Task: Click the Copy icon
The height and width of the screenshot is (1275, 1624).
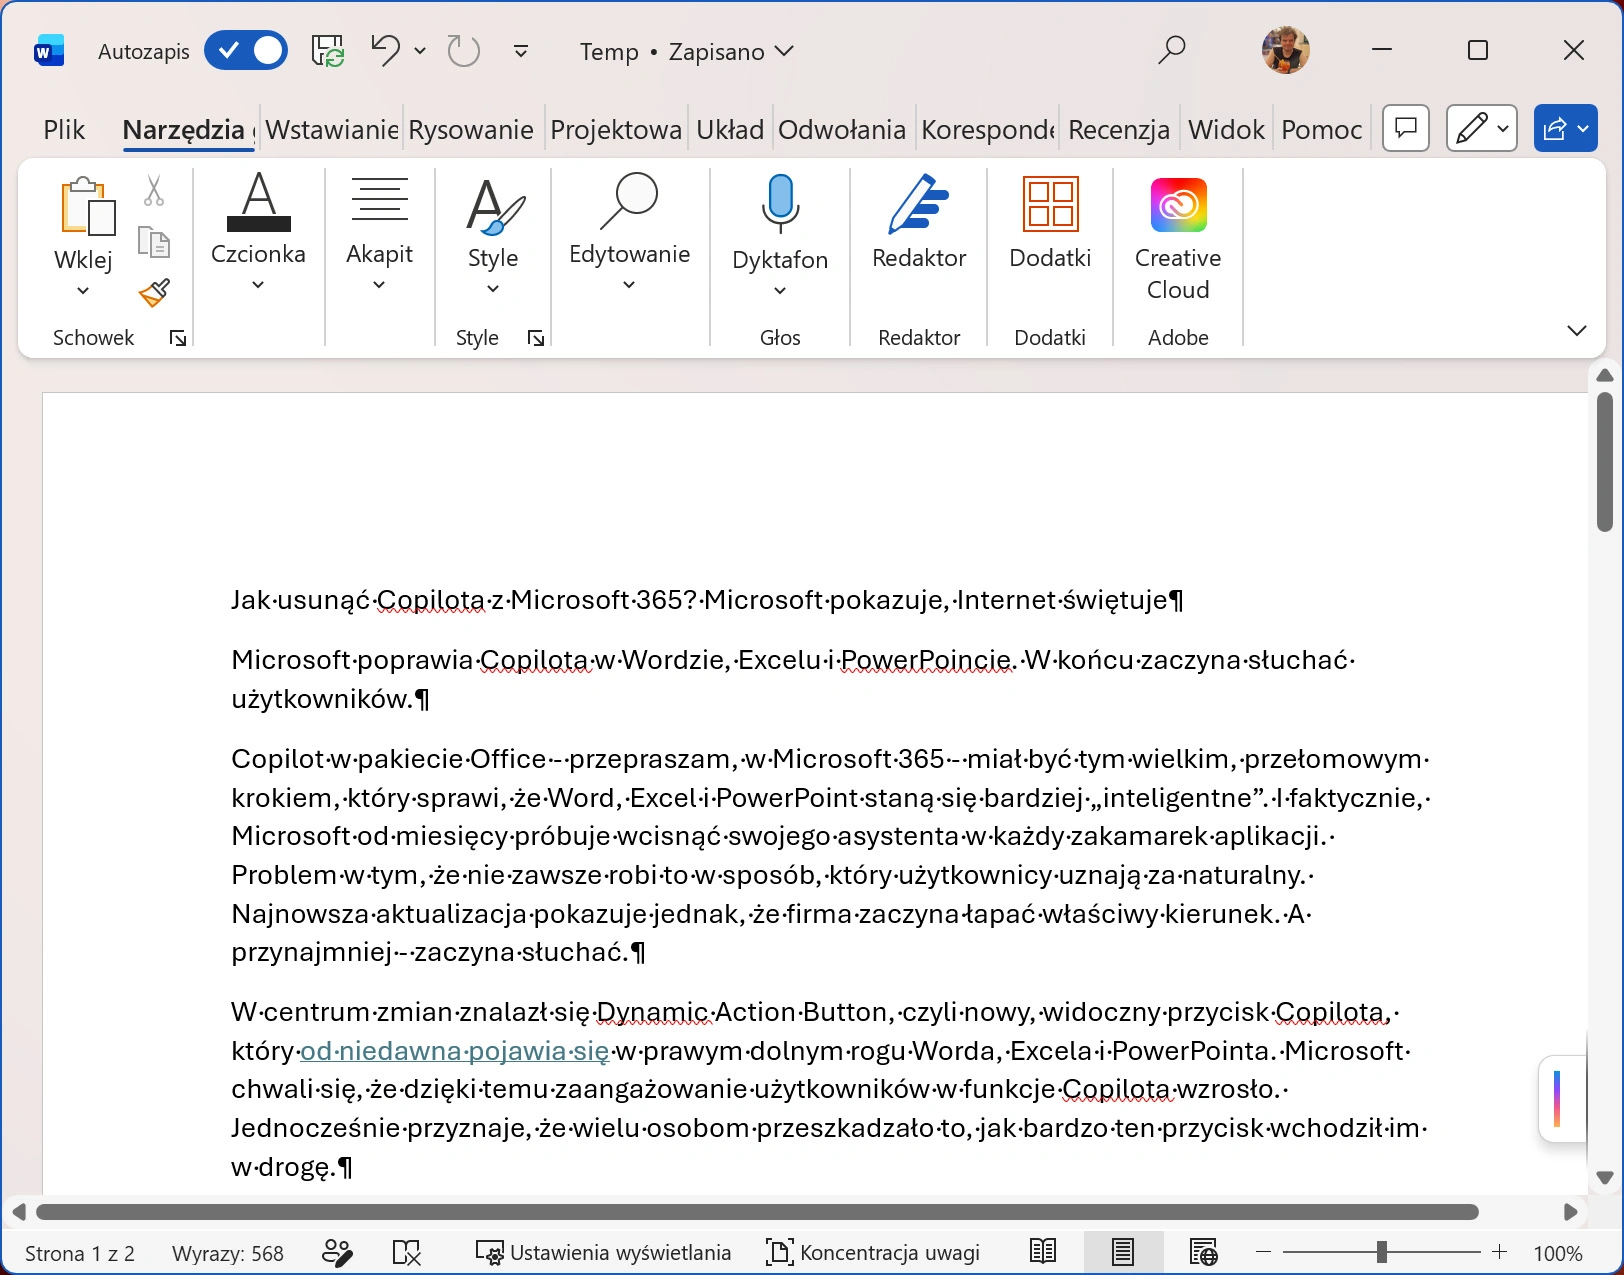Action: (x=153, y=242)
